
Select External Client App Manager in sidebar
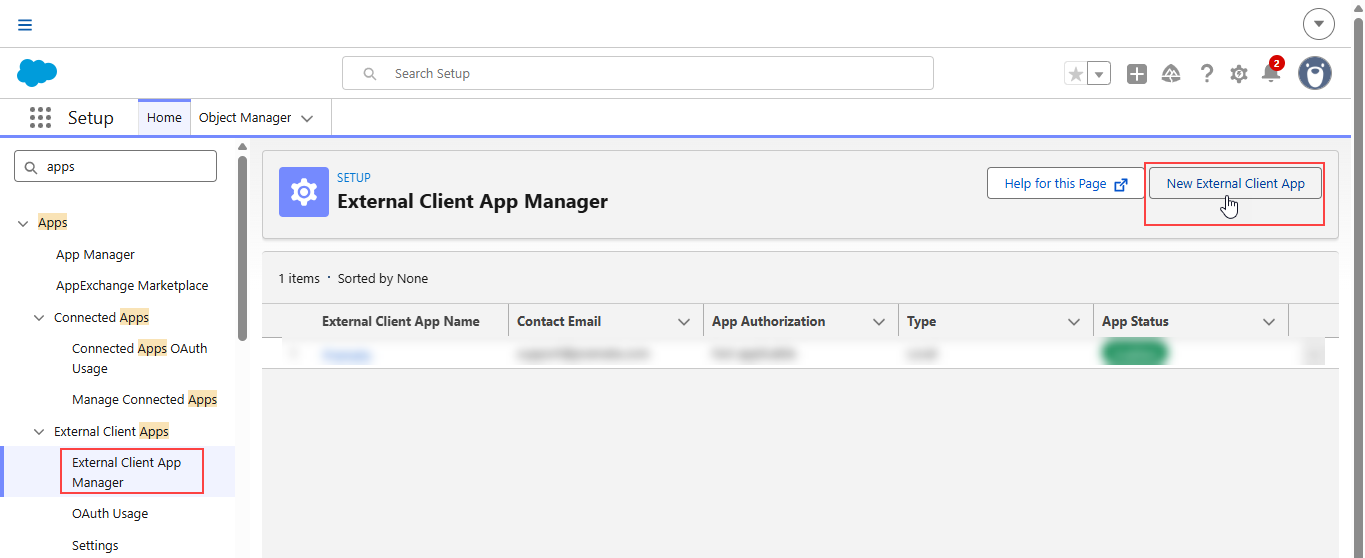127,472
